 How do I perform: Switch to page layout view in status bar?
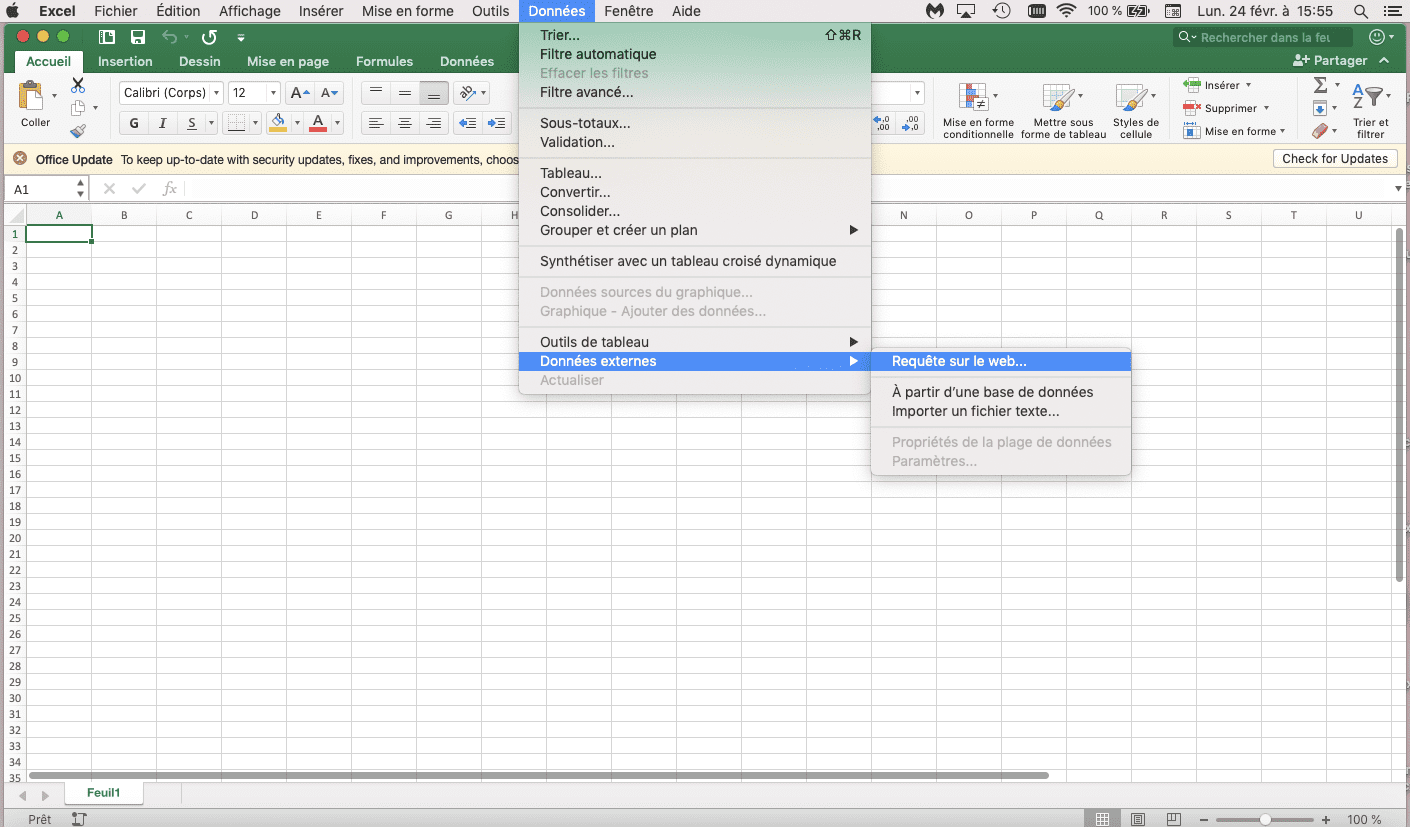point(1138,819)
